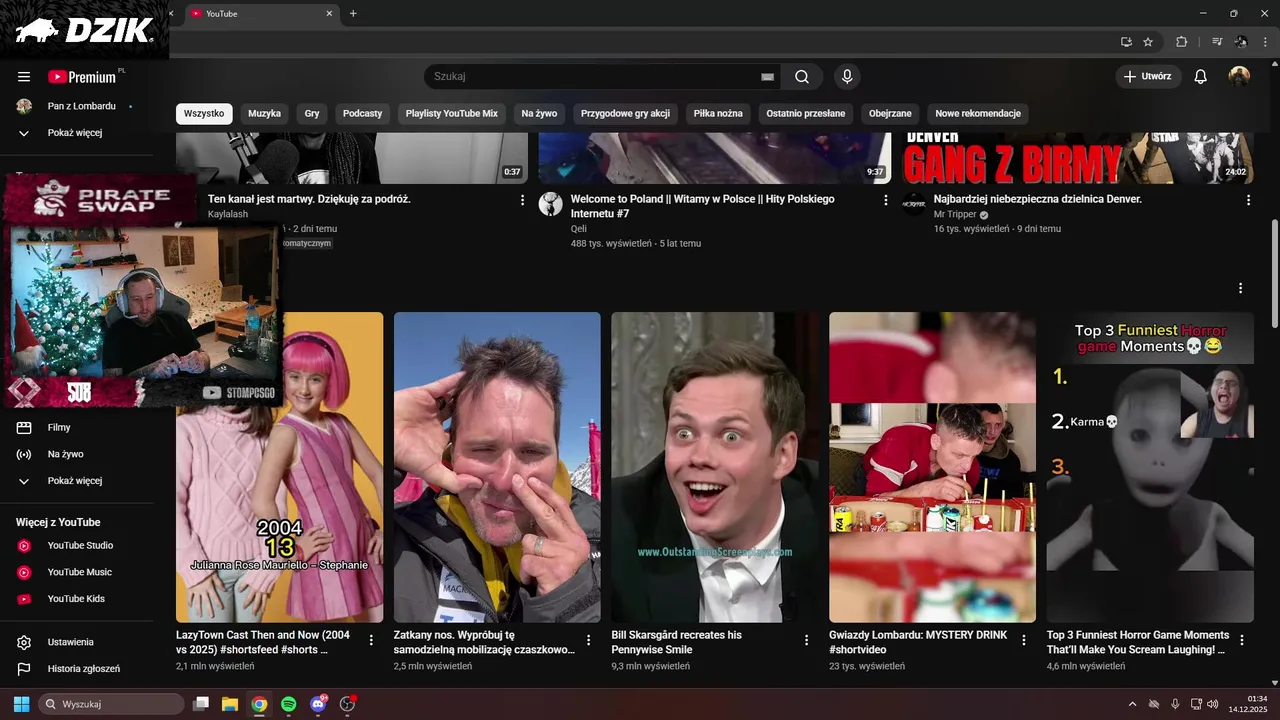1280x720 pixels.
Task: Open Spotify from the taskbar
Action: 288,704
